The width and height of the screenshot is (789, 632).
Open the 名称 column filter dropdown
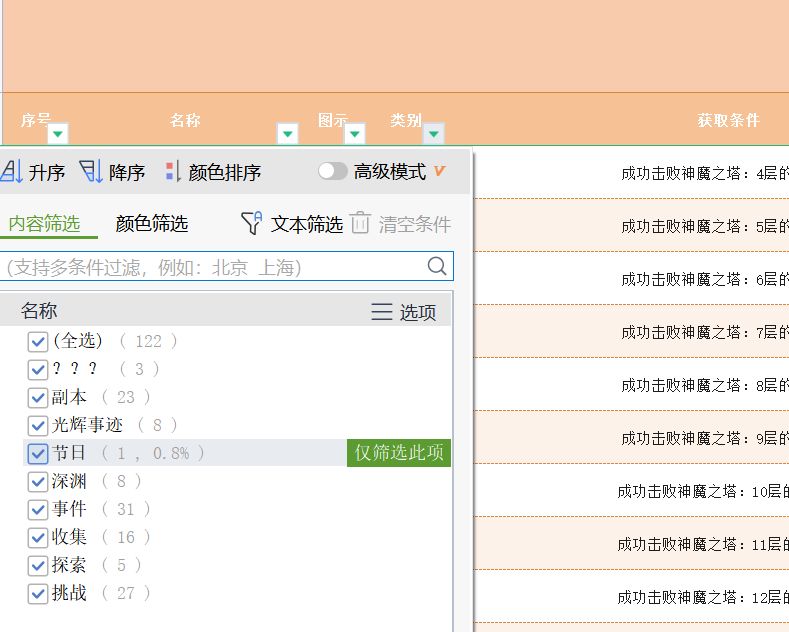[x=287, y=134]
